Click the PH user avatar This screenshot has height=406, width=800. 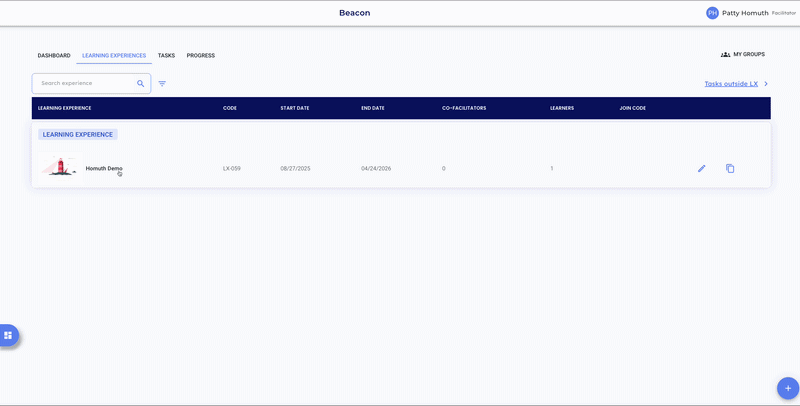point(712,13)
